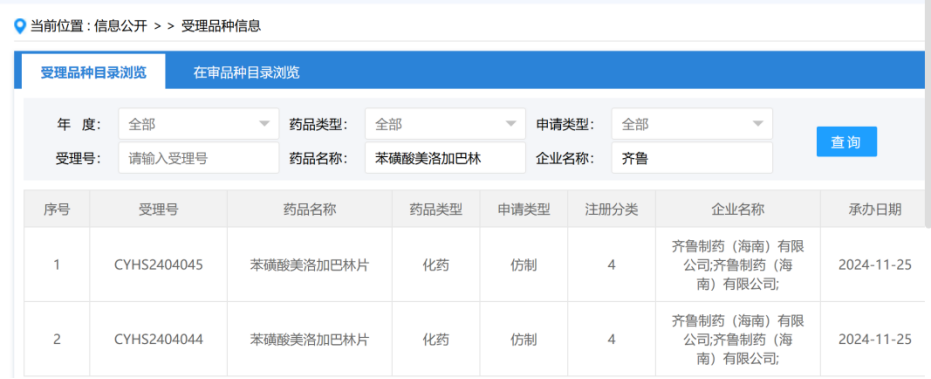Screen dimensions: 931x379
Task: Click serial number 1 cell
Action: (57, 265)
